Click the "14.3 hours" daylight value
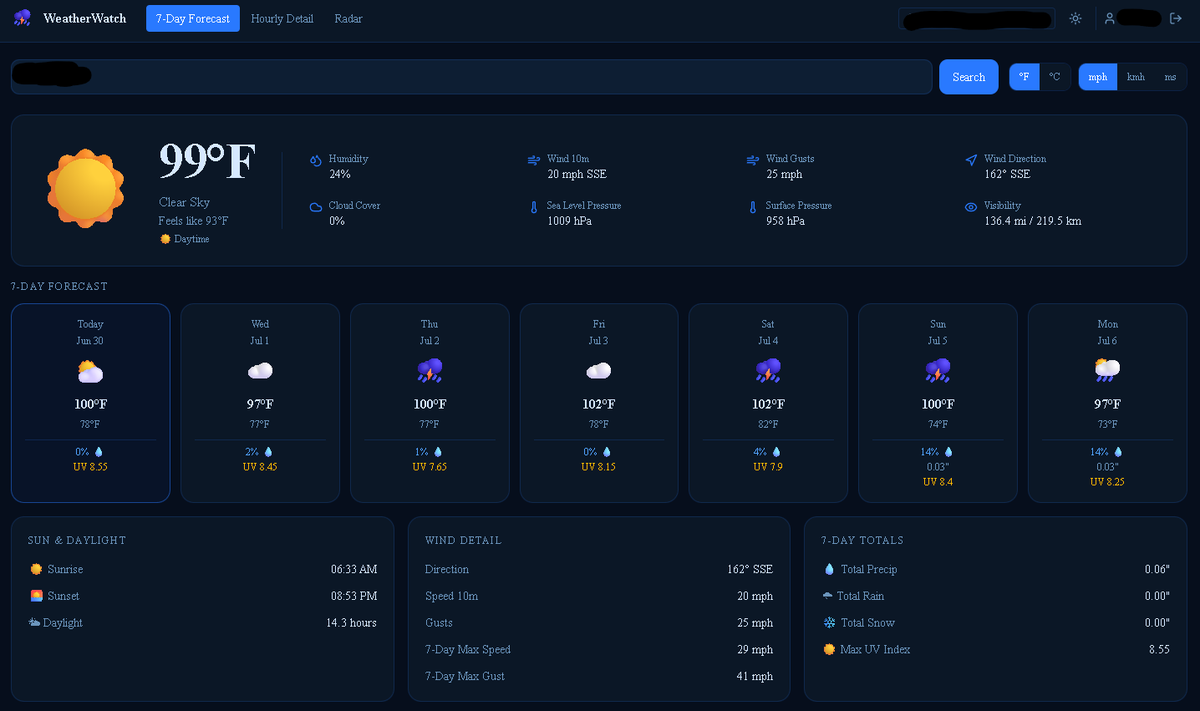The width and height of the screenshot is (1200, 711). pos(351,623)
